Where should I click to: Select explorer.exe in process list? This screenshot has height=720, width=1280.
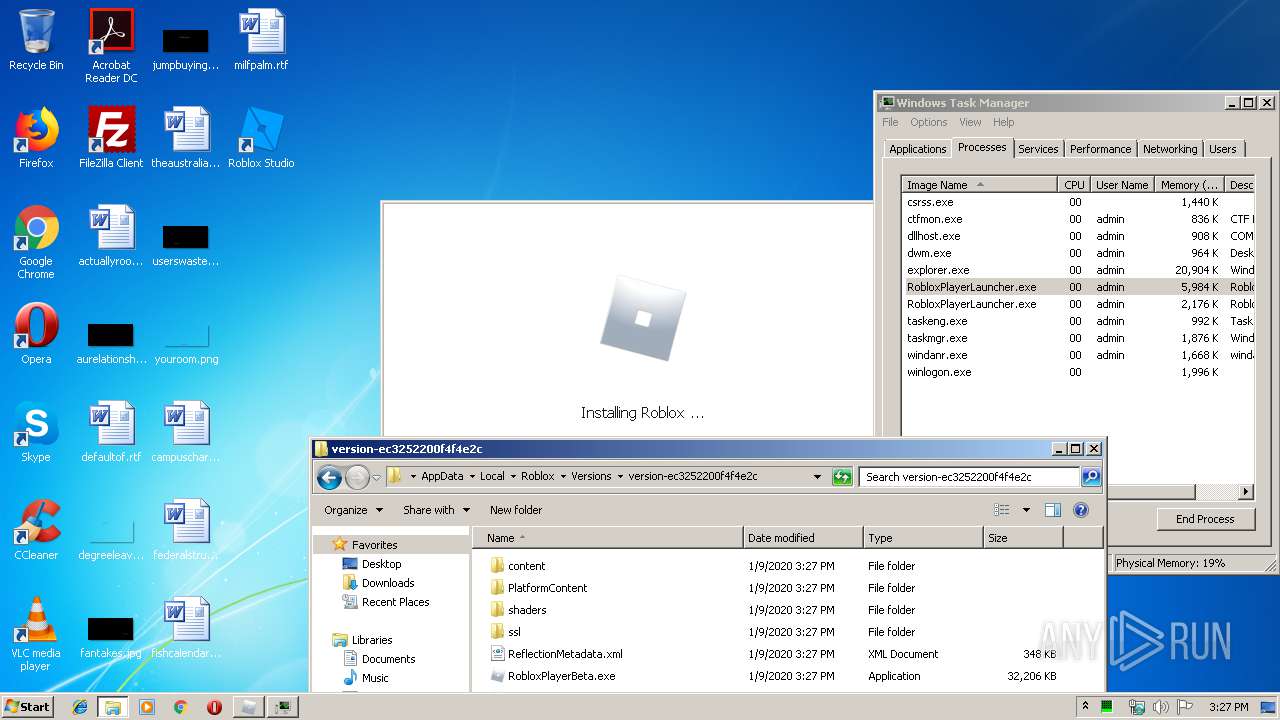[x=1078, y=270]
